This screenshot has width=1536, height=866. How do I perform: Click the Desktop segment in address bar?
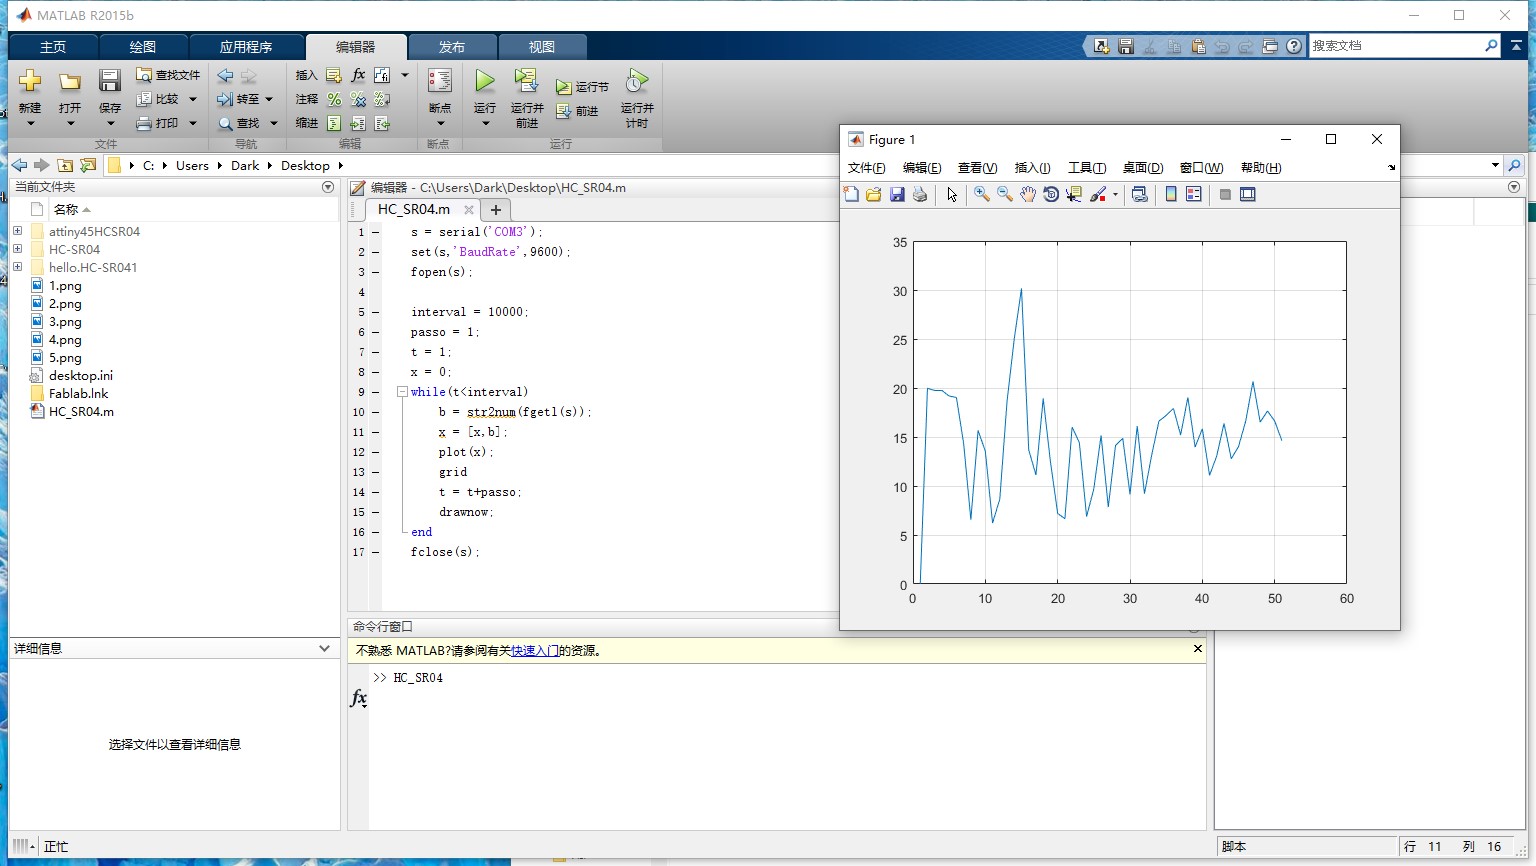coord(305,166)
